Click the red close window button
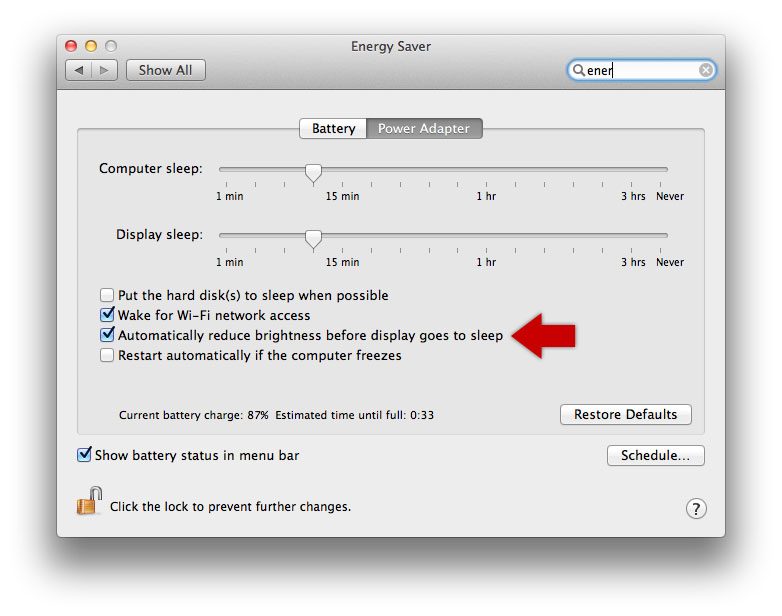This screenshot has width=782, height=616. coord(71,46)
